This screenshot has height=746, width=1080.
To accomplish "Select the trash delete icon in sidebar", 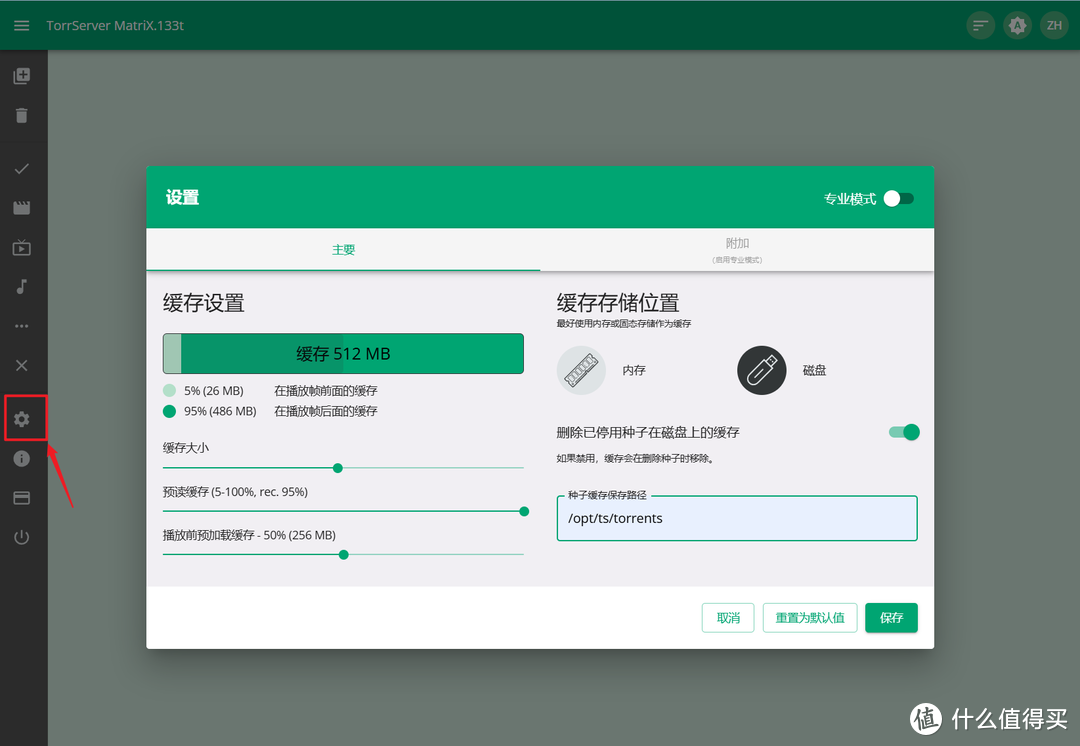I will click(x=22, y=115).
